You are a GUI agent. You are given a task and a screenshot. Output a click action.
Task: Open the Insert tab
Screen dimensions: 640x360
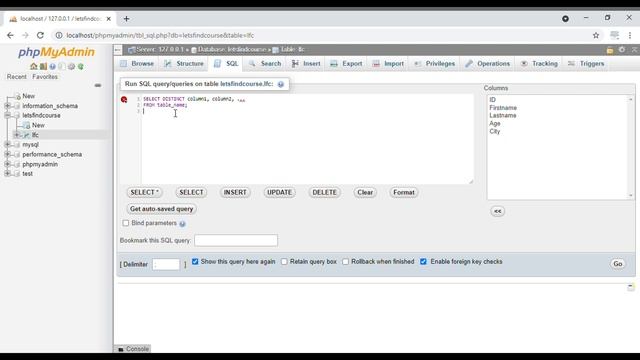[306, 64]
